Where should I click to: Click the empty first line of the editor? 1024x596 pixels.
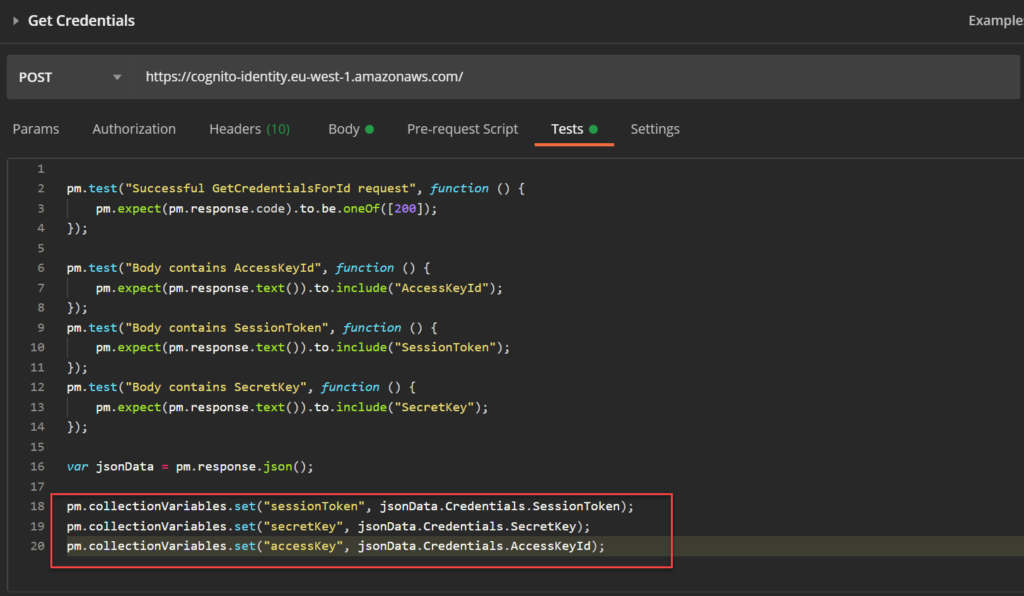[300, 168]
